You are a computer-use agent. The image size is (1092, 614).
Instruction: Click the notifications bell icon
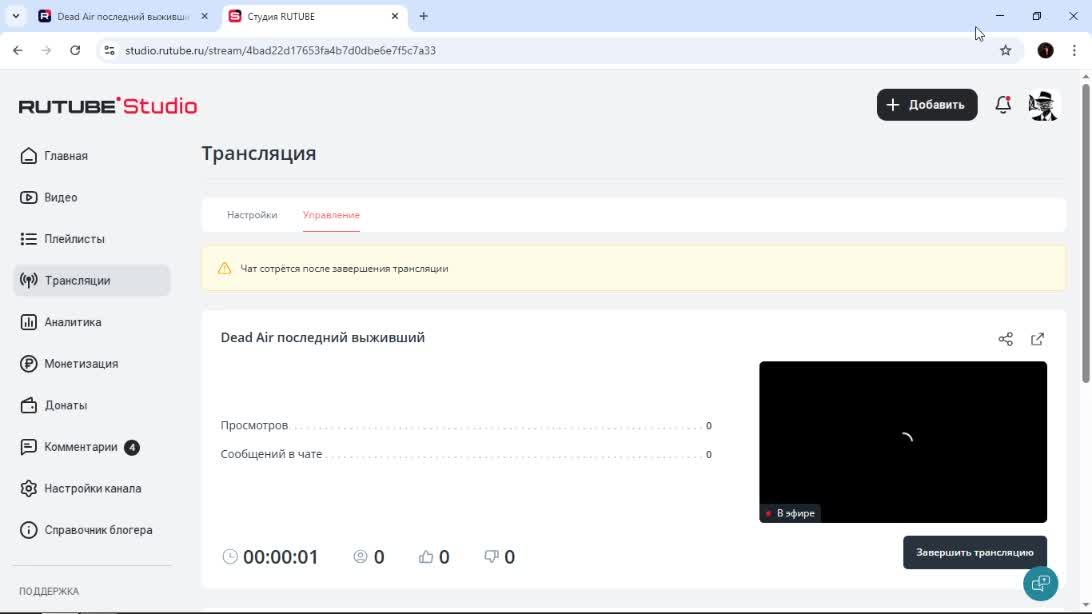tap(1003, 104)
